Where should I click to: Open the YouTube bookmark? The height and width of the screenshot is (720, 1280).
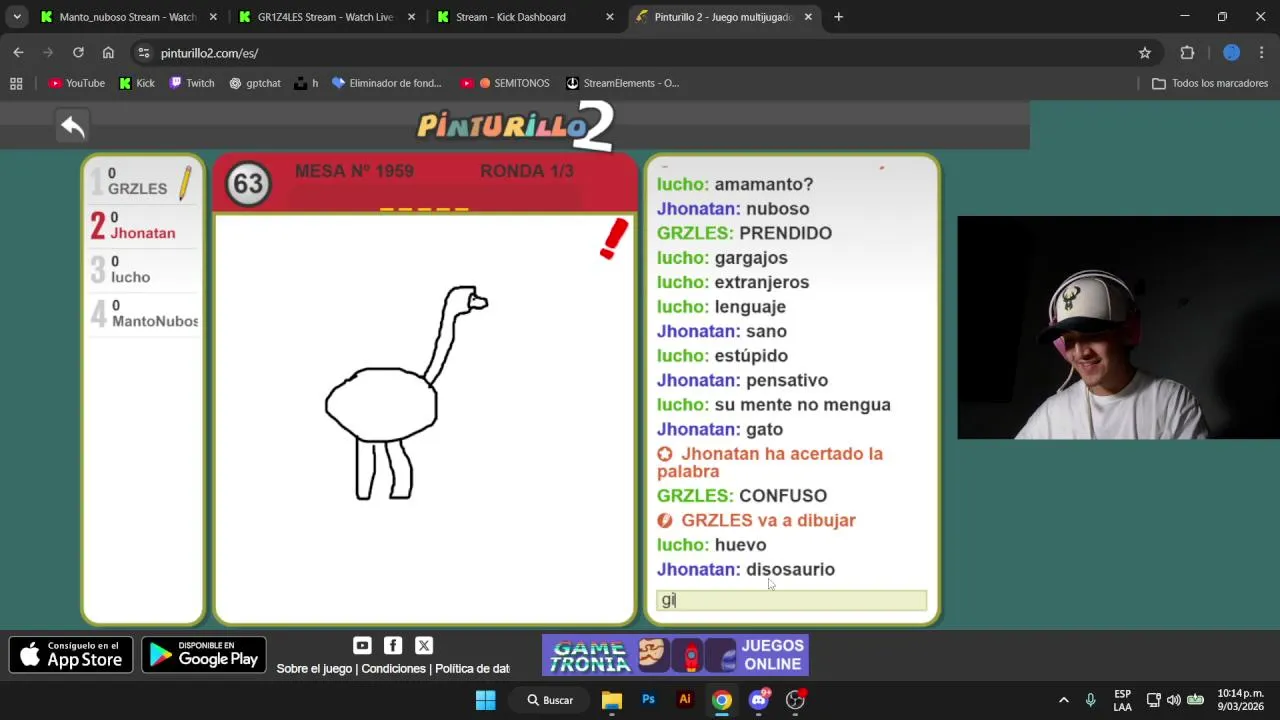pyautogui.click(x=77, y=83)
